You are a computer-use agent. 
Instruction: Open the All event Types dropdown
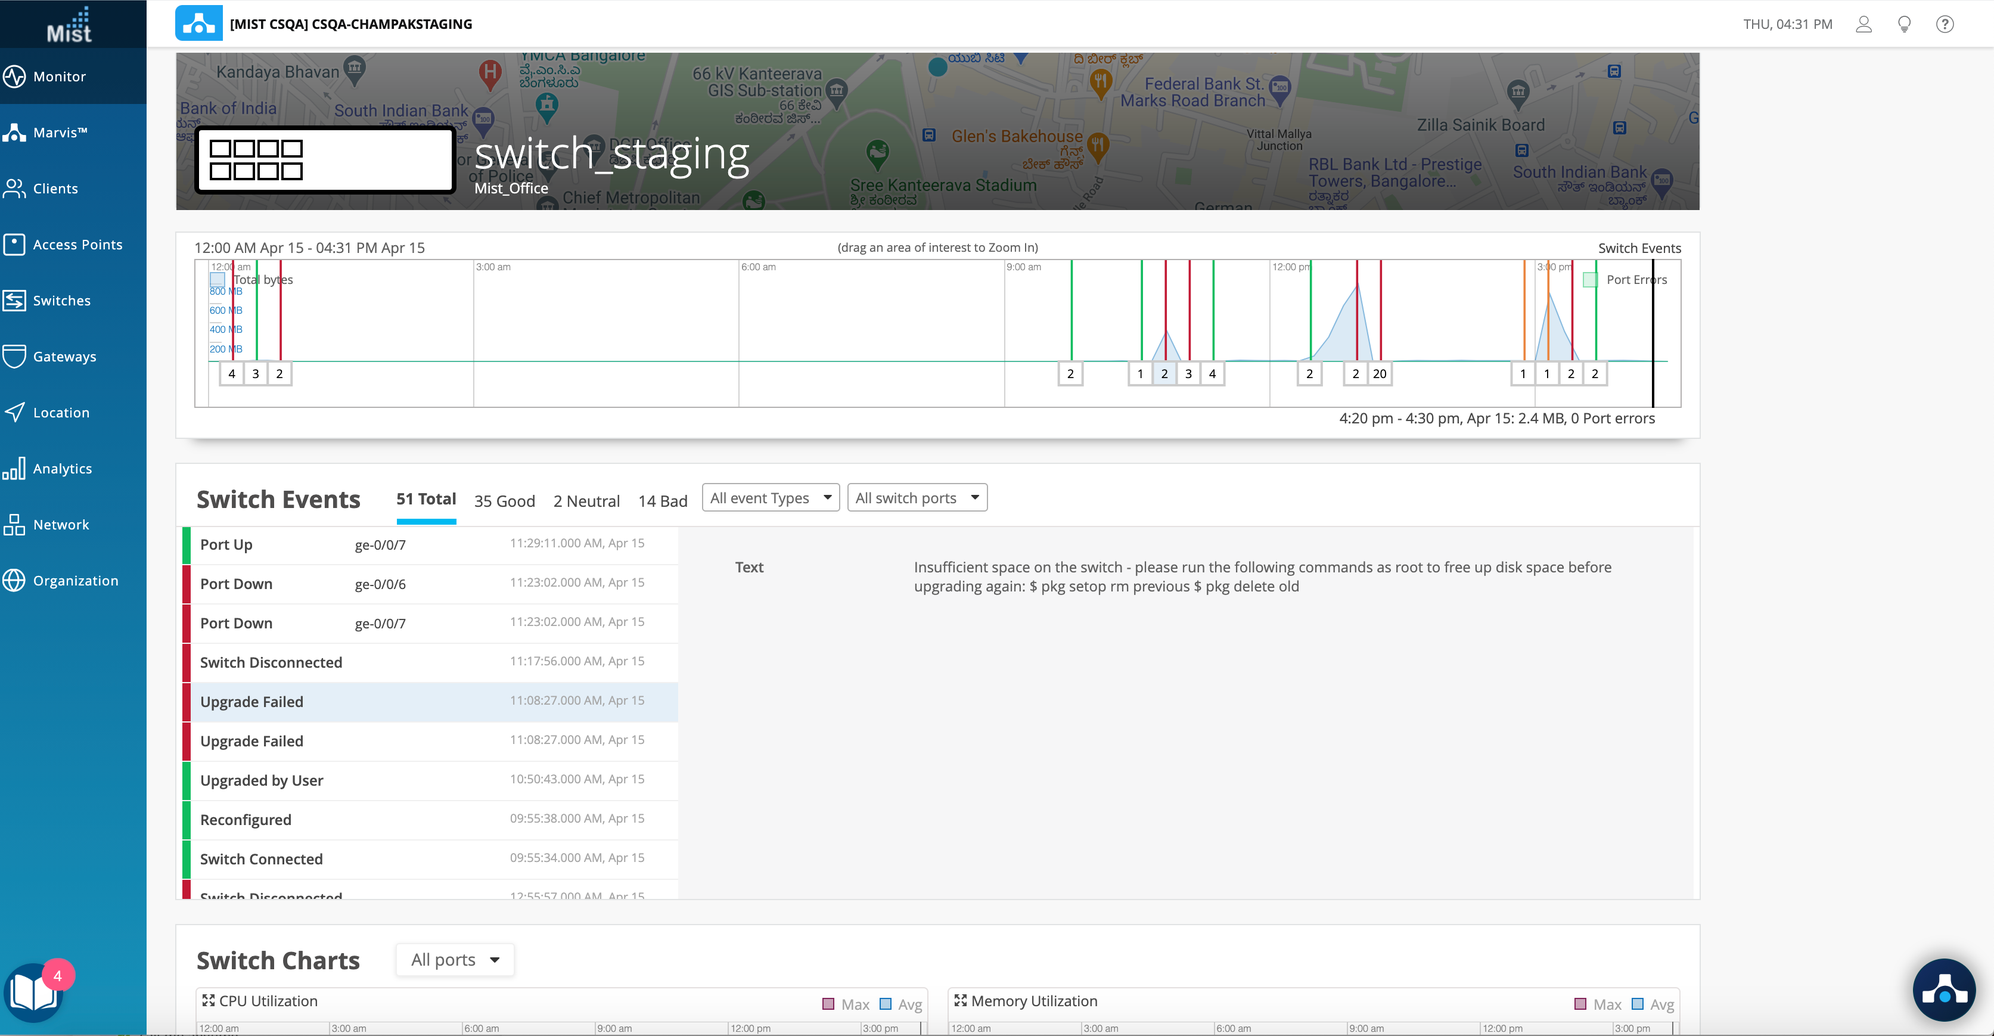(x=770, y=498)
